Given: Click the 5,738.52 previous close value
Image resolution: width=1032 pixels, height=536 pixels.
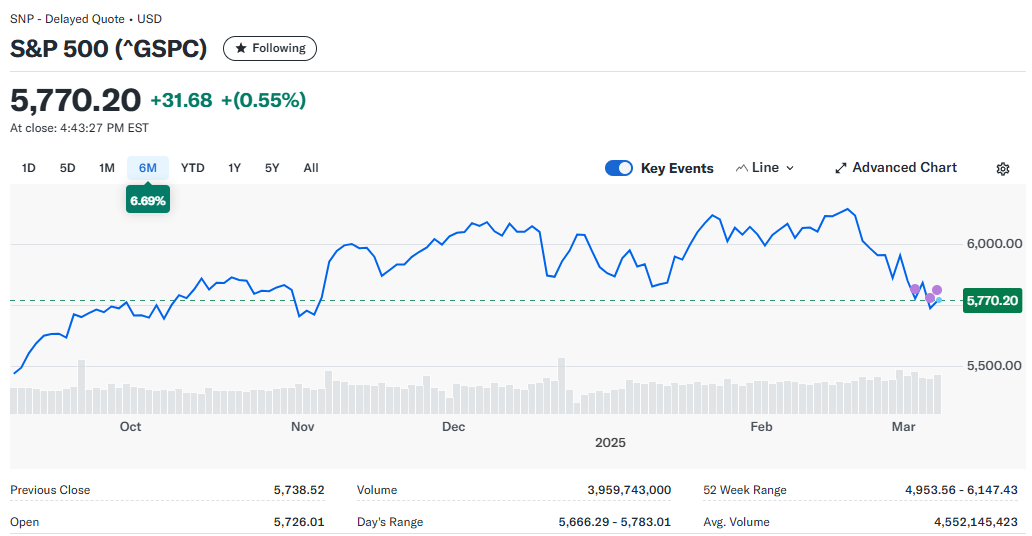Looking at the screenshot, I should [299, 490].
